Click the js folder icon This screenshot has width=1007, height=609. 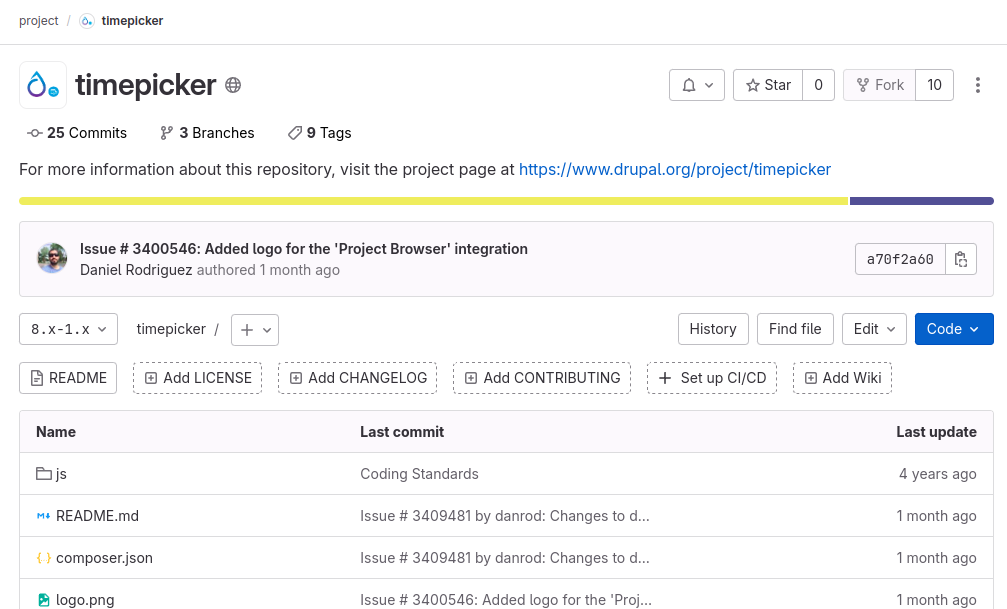pos(44,473)
